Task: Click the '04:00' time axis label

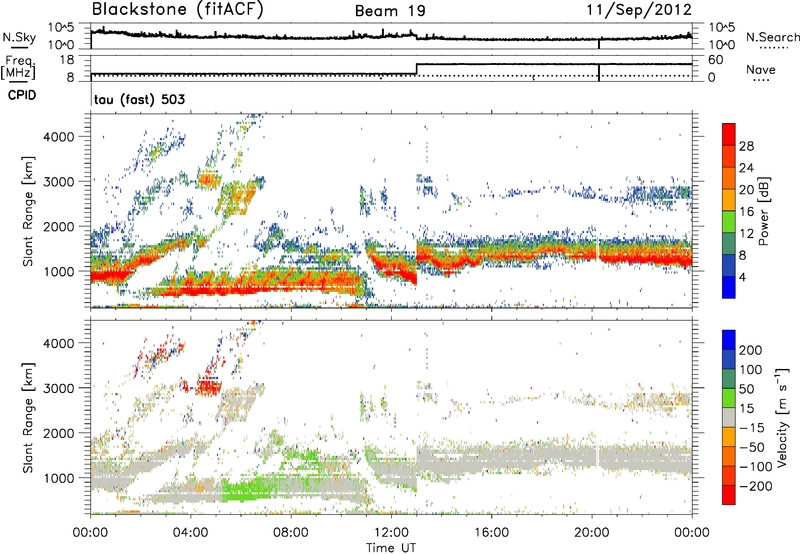Action: (191, 533)
